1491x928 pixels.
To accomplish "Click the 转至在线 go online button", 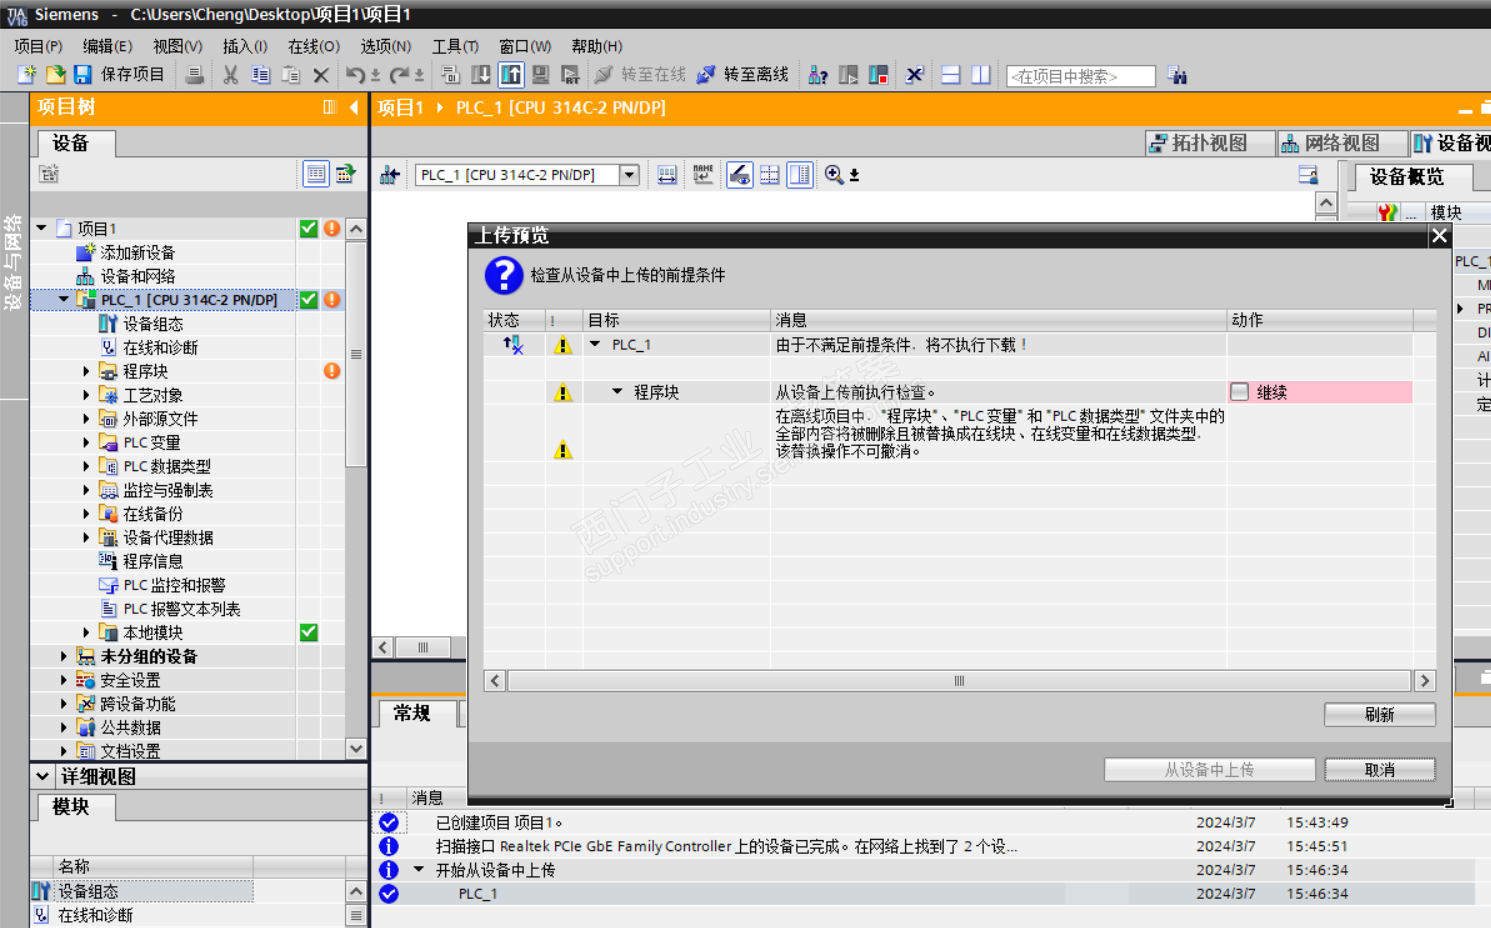I will [x=640, y=75].
